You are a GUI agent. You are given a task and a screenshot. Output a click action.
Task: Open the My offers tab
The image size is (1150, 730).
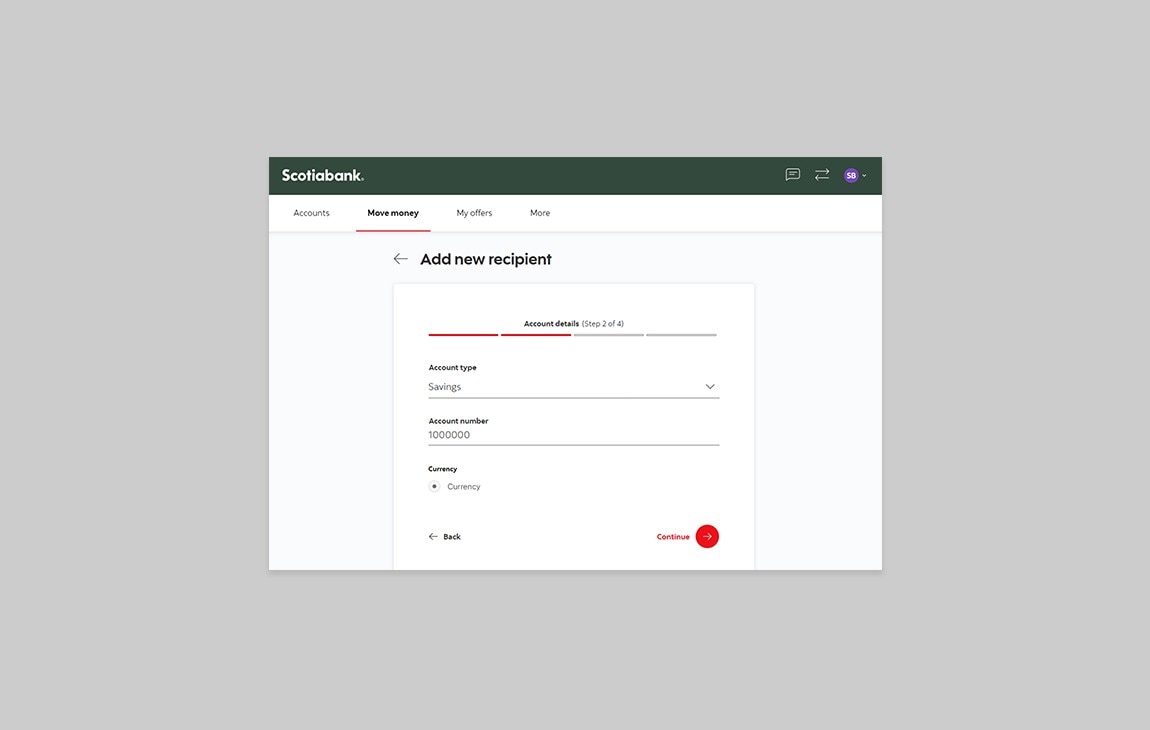pyautogui.click(x=475, y=213)
